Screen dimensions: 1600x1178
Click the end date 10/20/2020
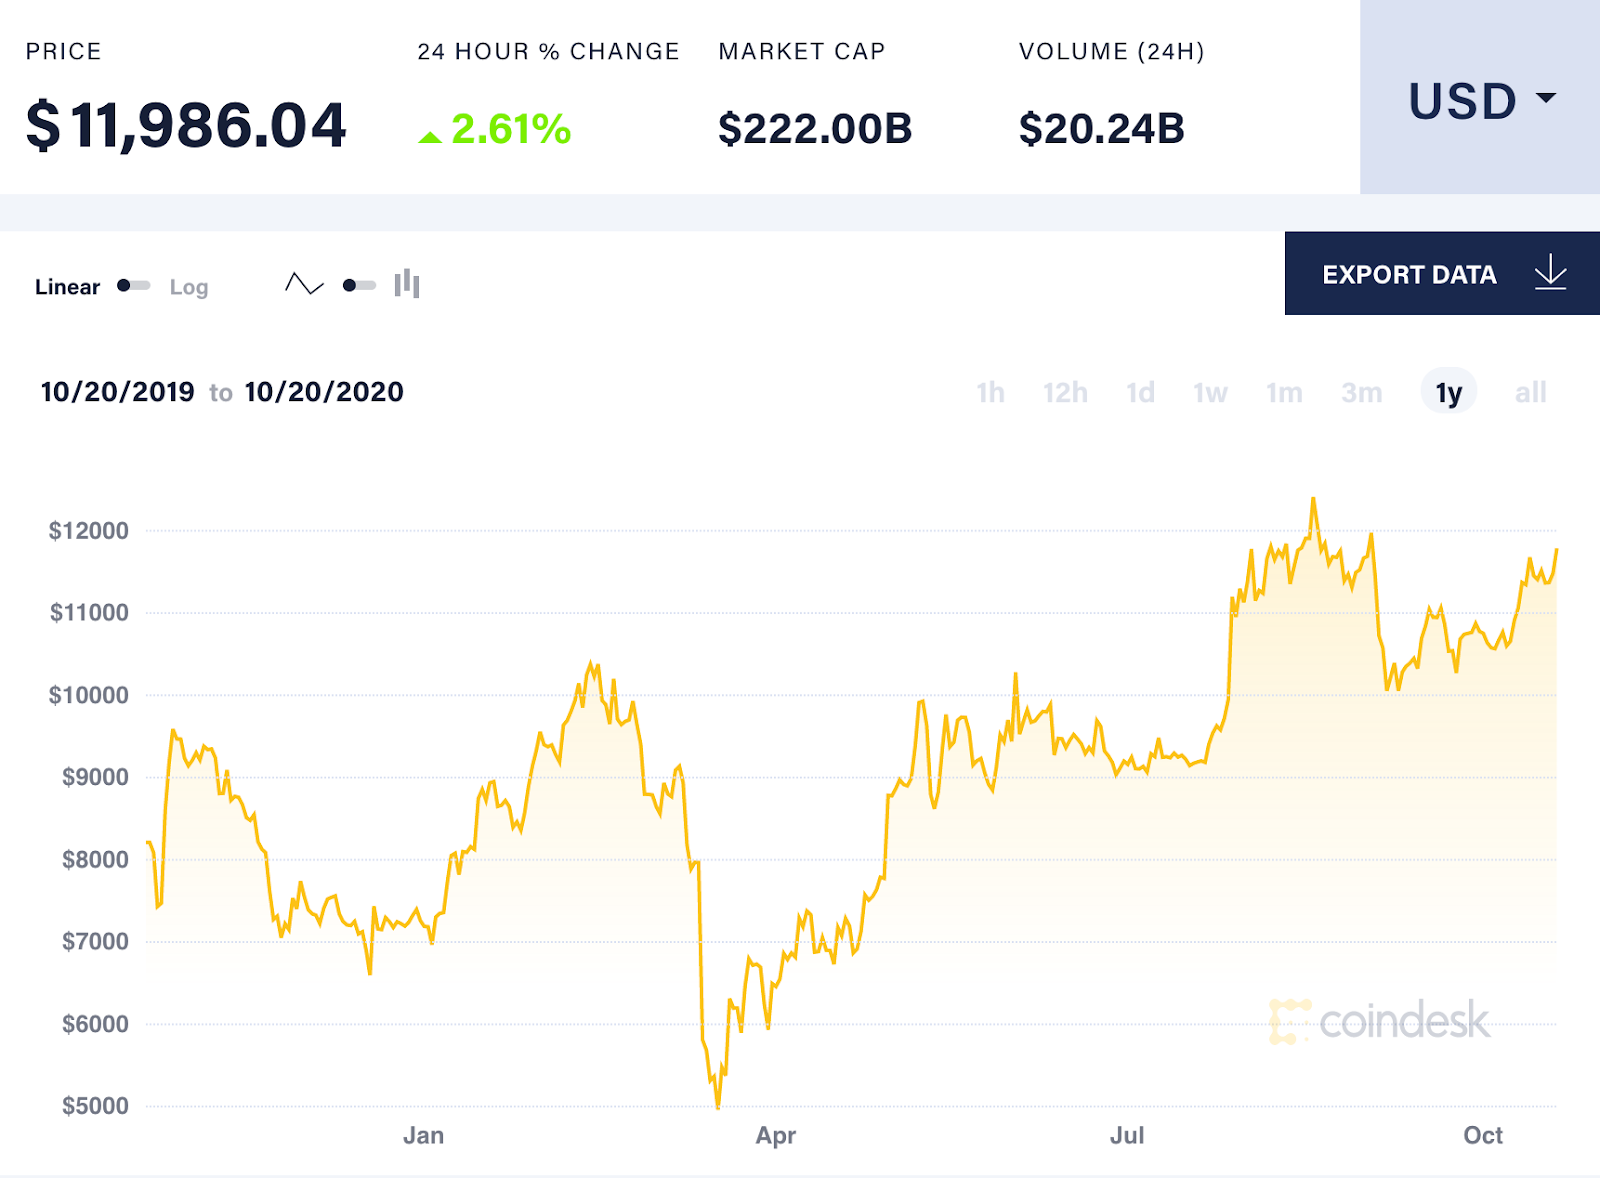tap(324, 392)
